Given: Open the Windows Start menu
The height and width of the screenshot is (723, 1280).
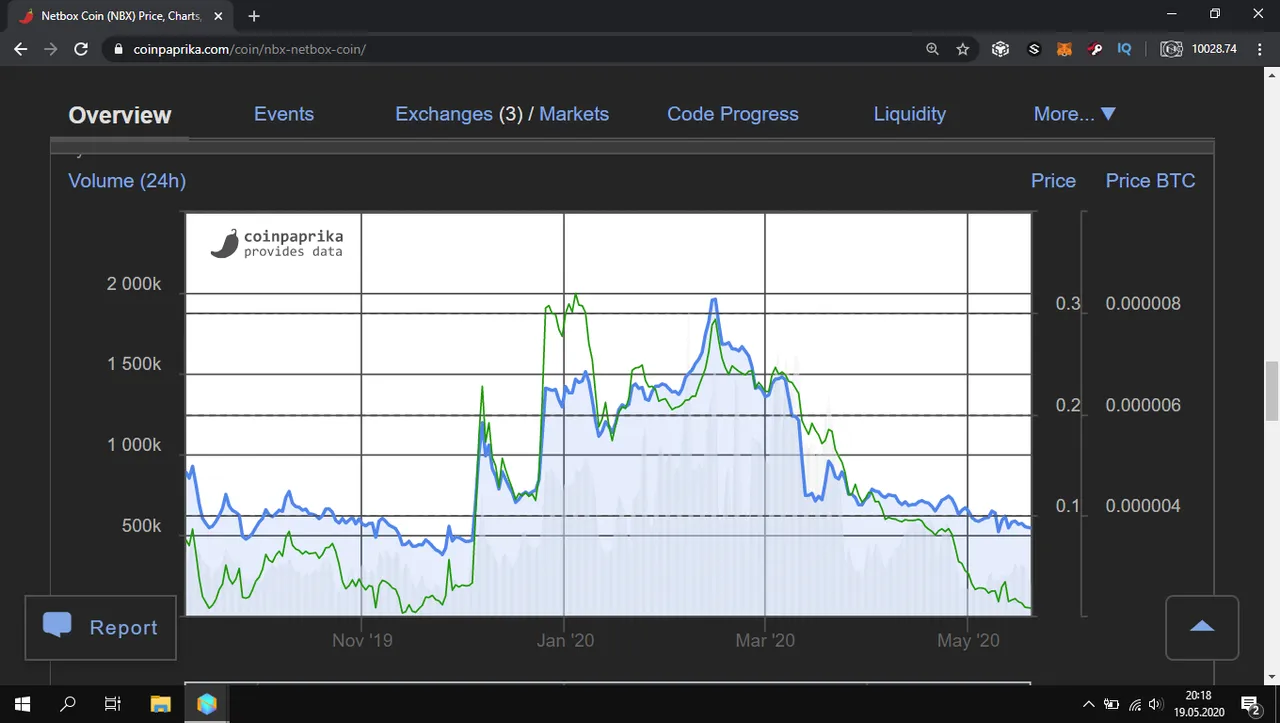Looking at the screenshot, I should tap(22, 704).
